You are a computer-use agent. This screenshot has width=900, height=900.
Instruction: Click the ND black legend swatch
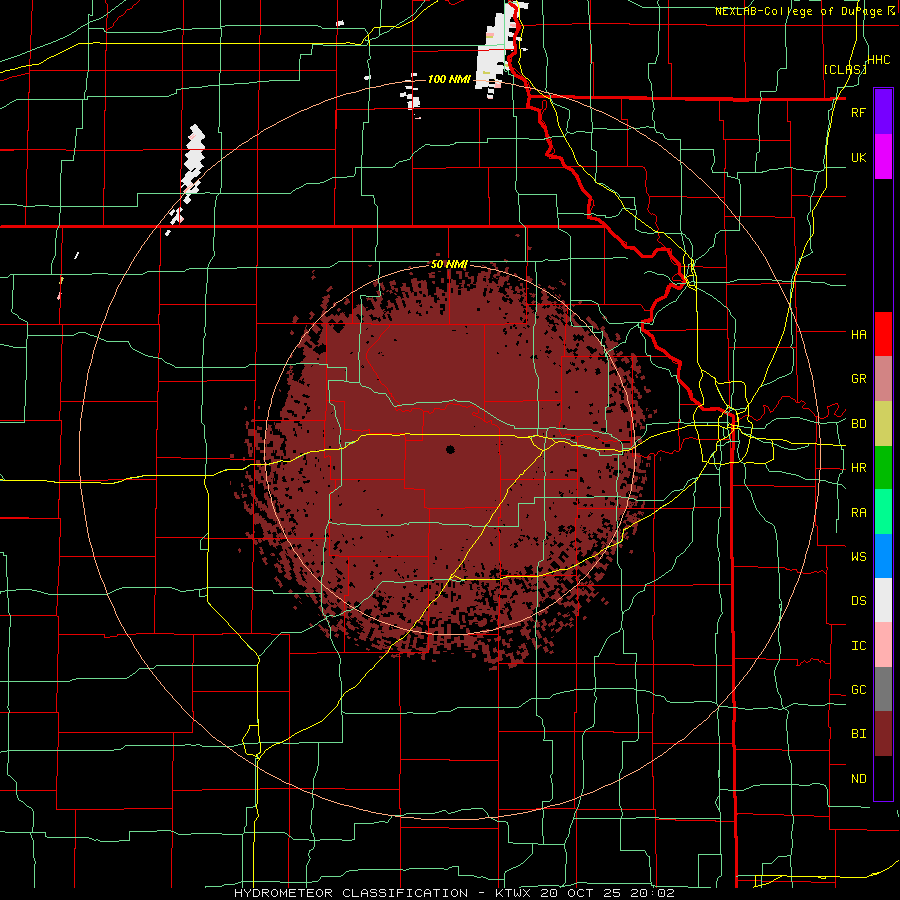[x=883, y=778]
